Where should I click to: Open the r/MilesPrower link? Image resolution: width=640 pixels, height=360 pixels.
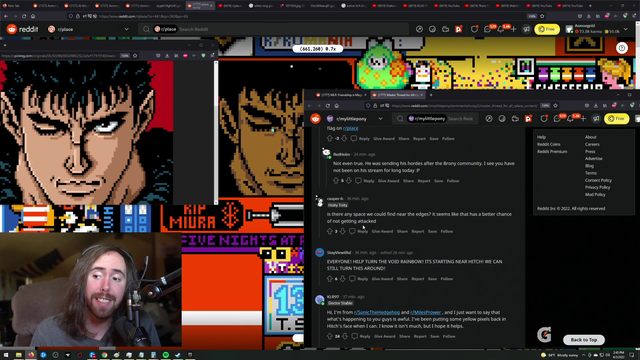click(426, 312)
